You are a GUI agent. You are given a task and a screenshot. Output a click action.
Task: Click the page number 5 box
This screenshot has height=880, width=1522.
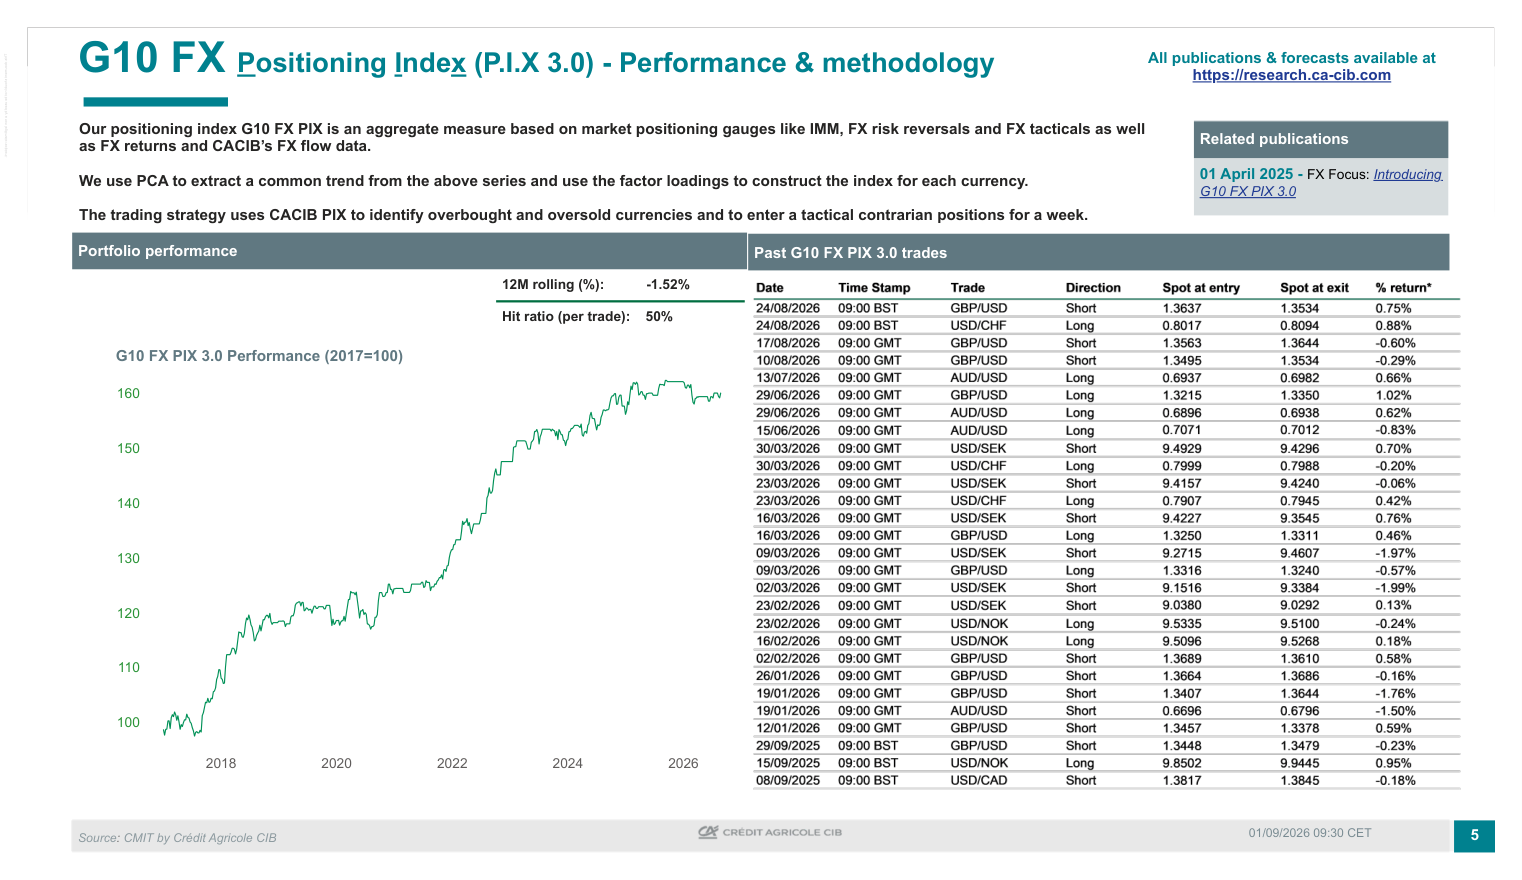coord(1474,835)
